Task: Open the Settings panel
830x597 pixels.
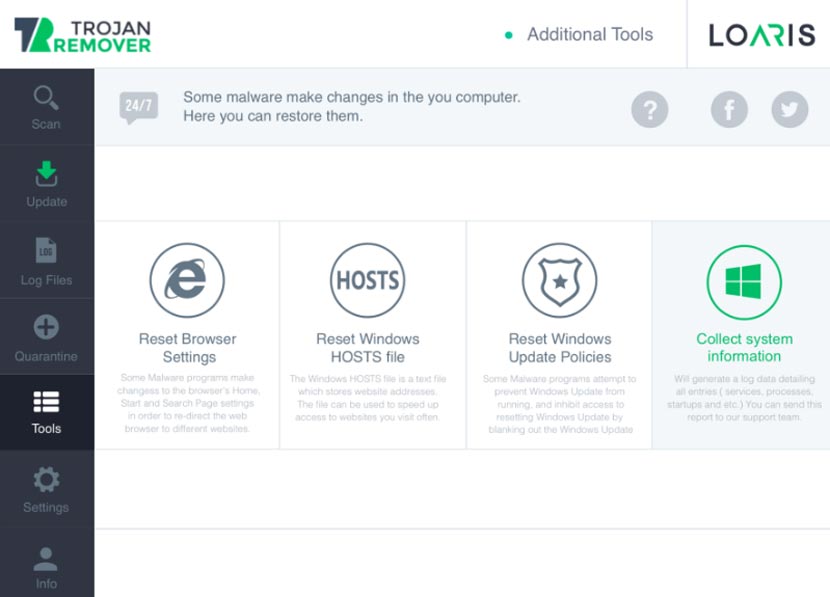Action: coord(46,490)
